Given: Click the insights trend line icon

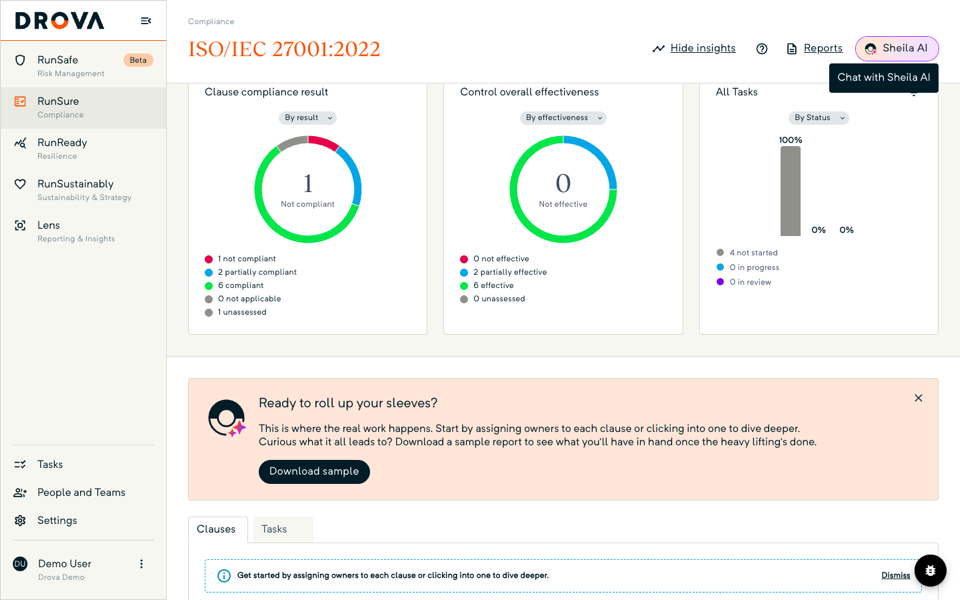Looking at the screenshot, I should (658, 49).
